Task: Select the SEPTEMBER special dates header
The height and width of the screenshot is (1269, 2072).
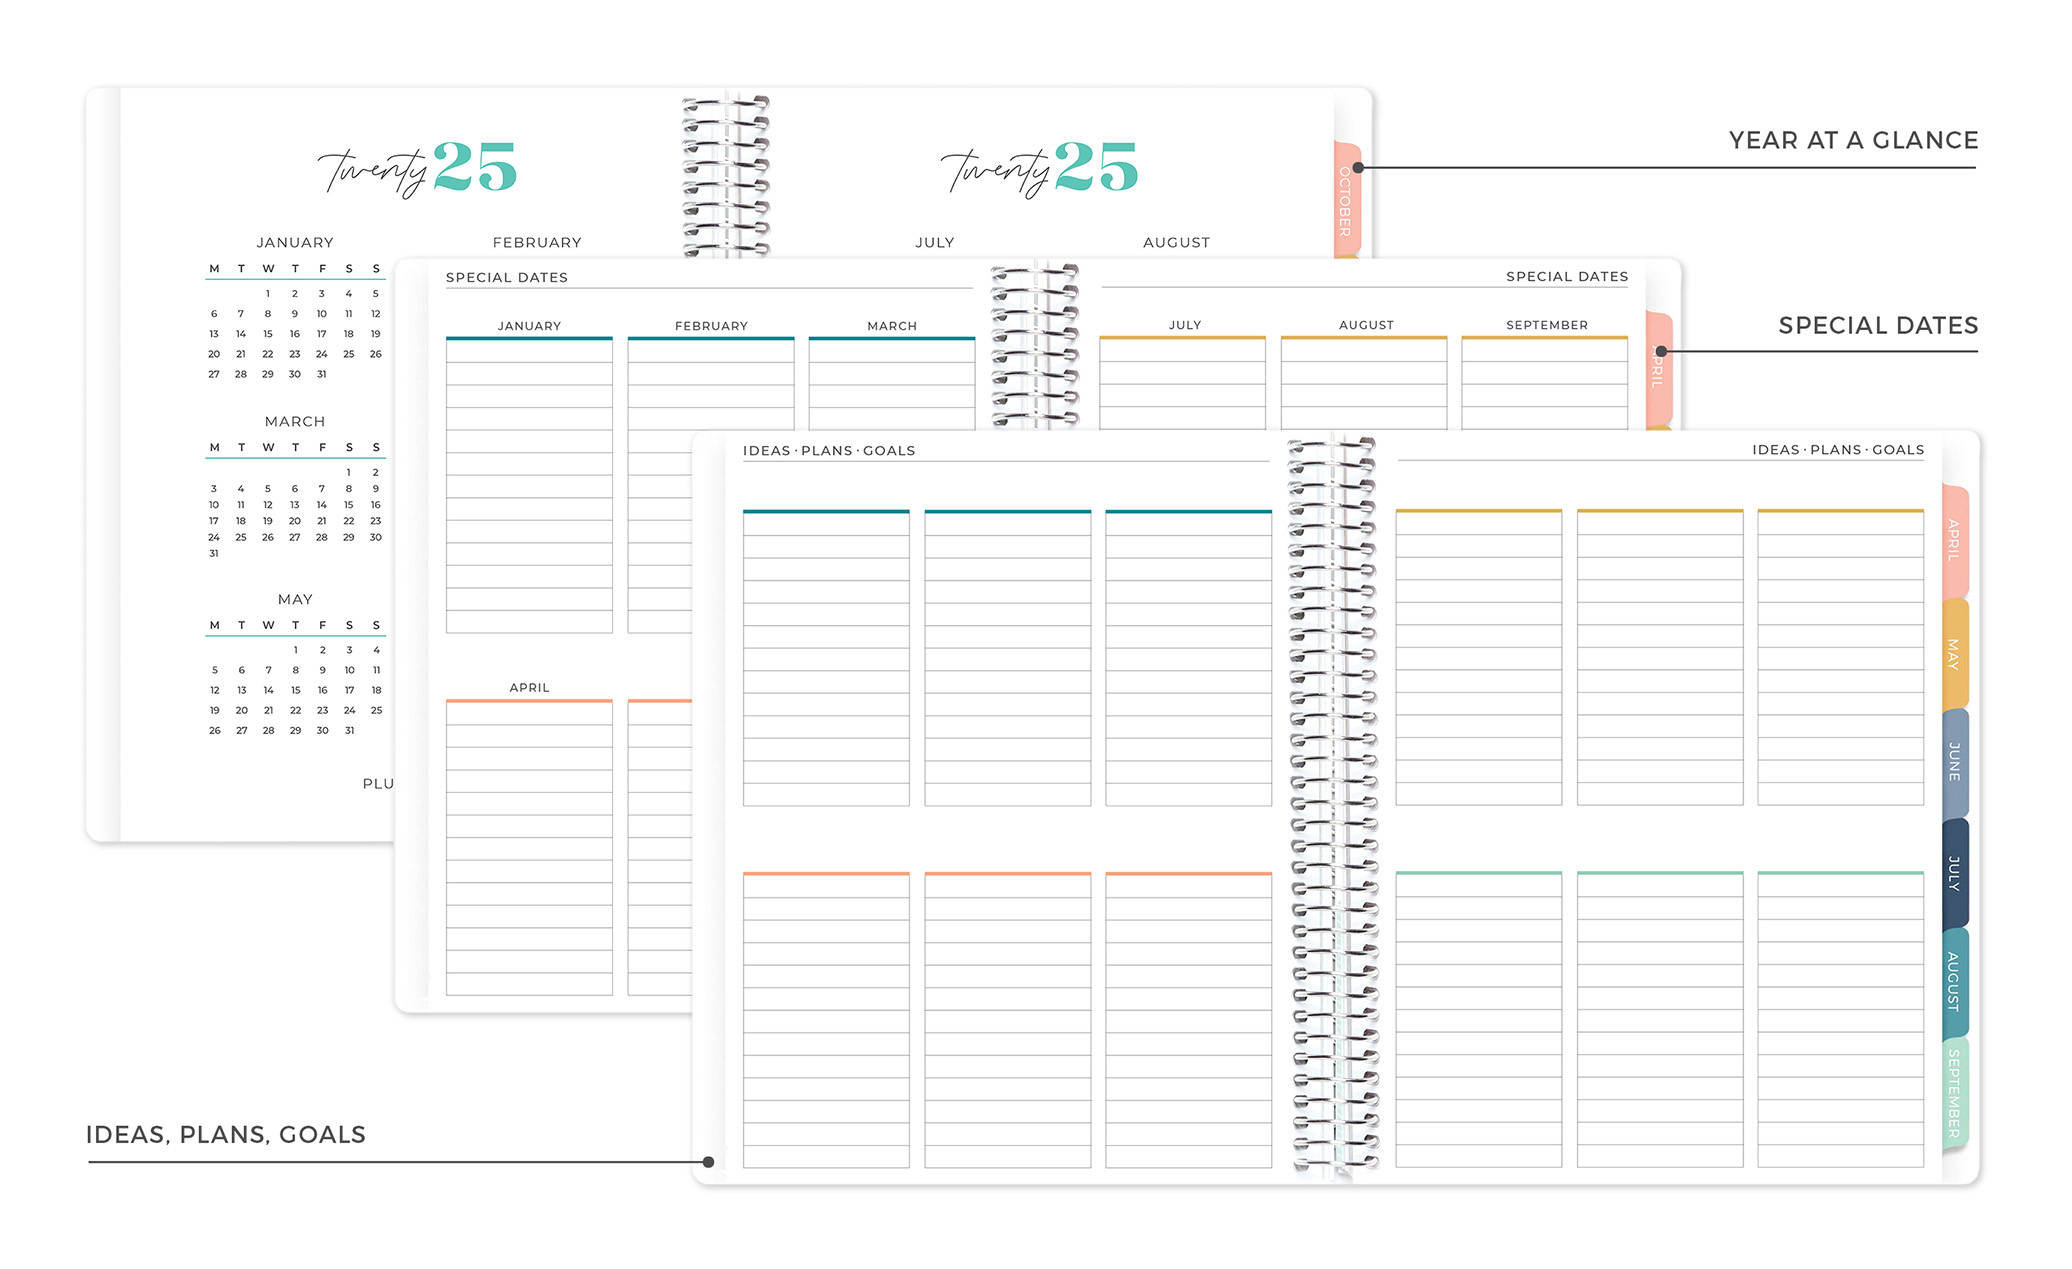Action: click(1545, 325)
